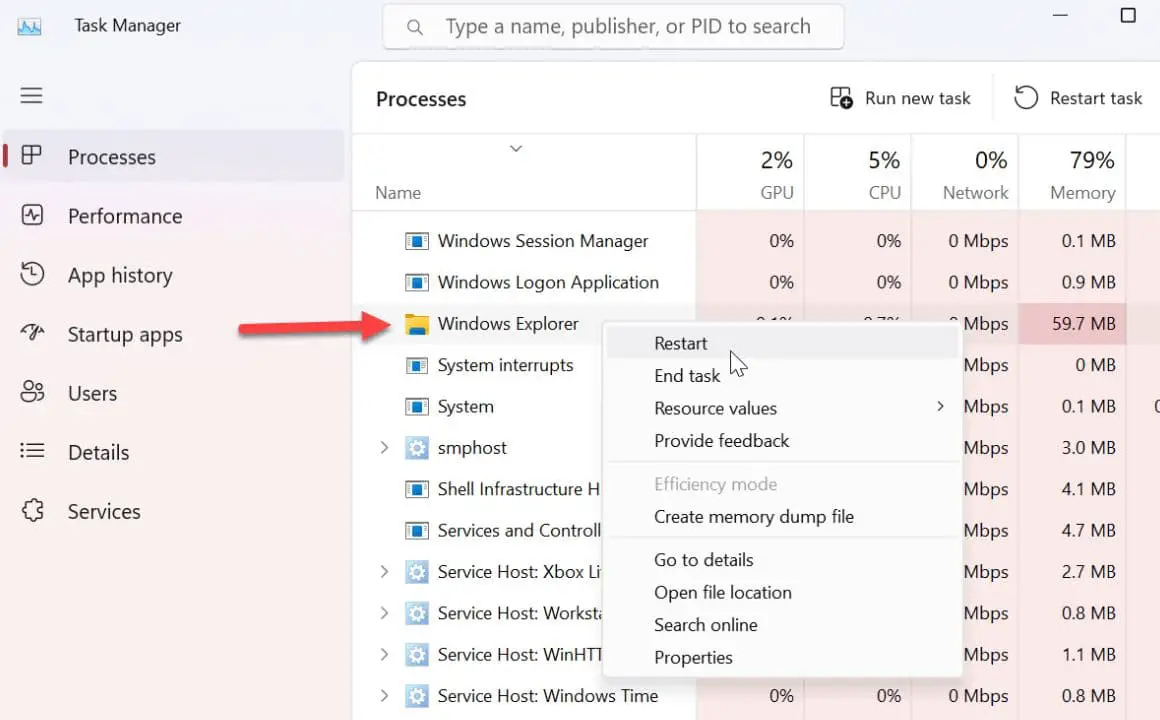Click the Services puzzle icon
Image resolution: width=1160 pixels, height=720 pixels.
click(x=32, y=511)
